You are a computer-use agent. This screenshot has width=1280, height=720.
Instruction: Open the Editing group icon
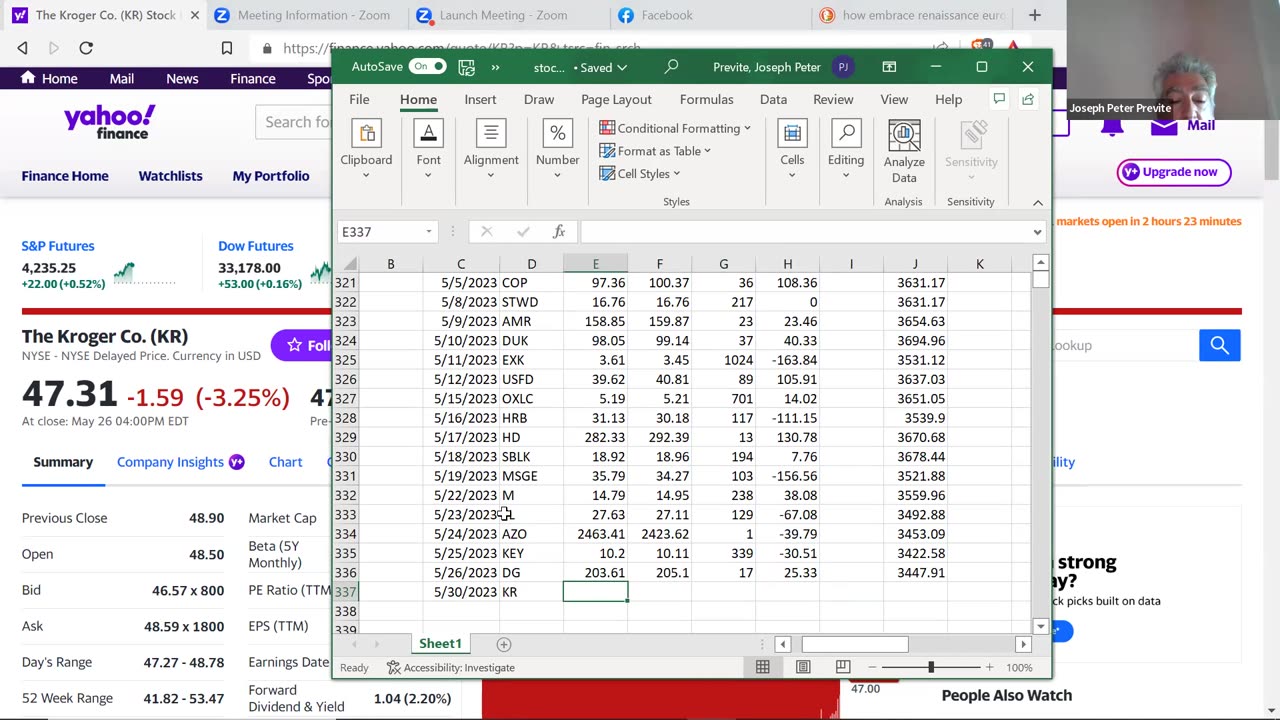coord(846,133)
